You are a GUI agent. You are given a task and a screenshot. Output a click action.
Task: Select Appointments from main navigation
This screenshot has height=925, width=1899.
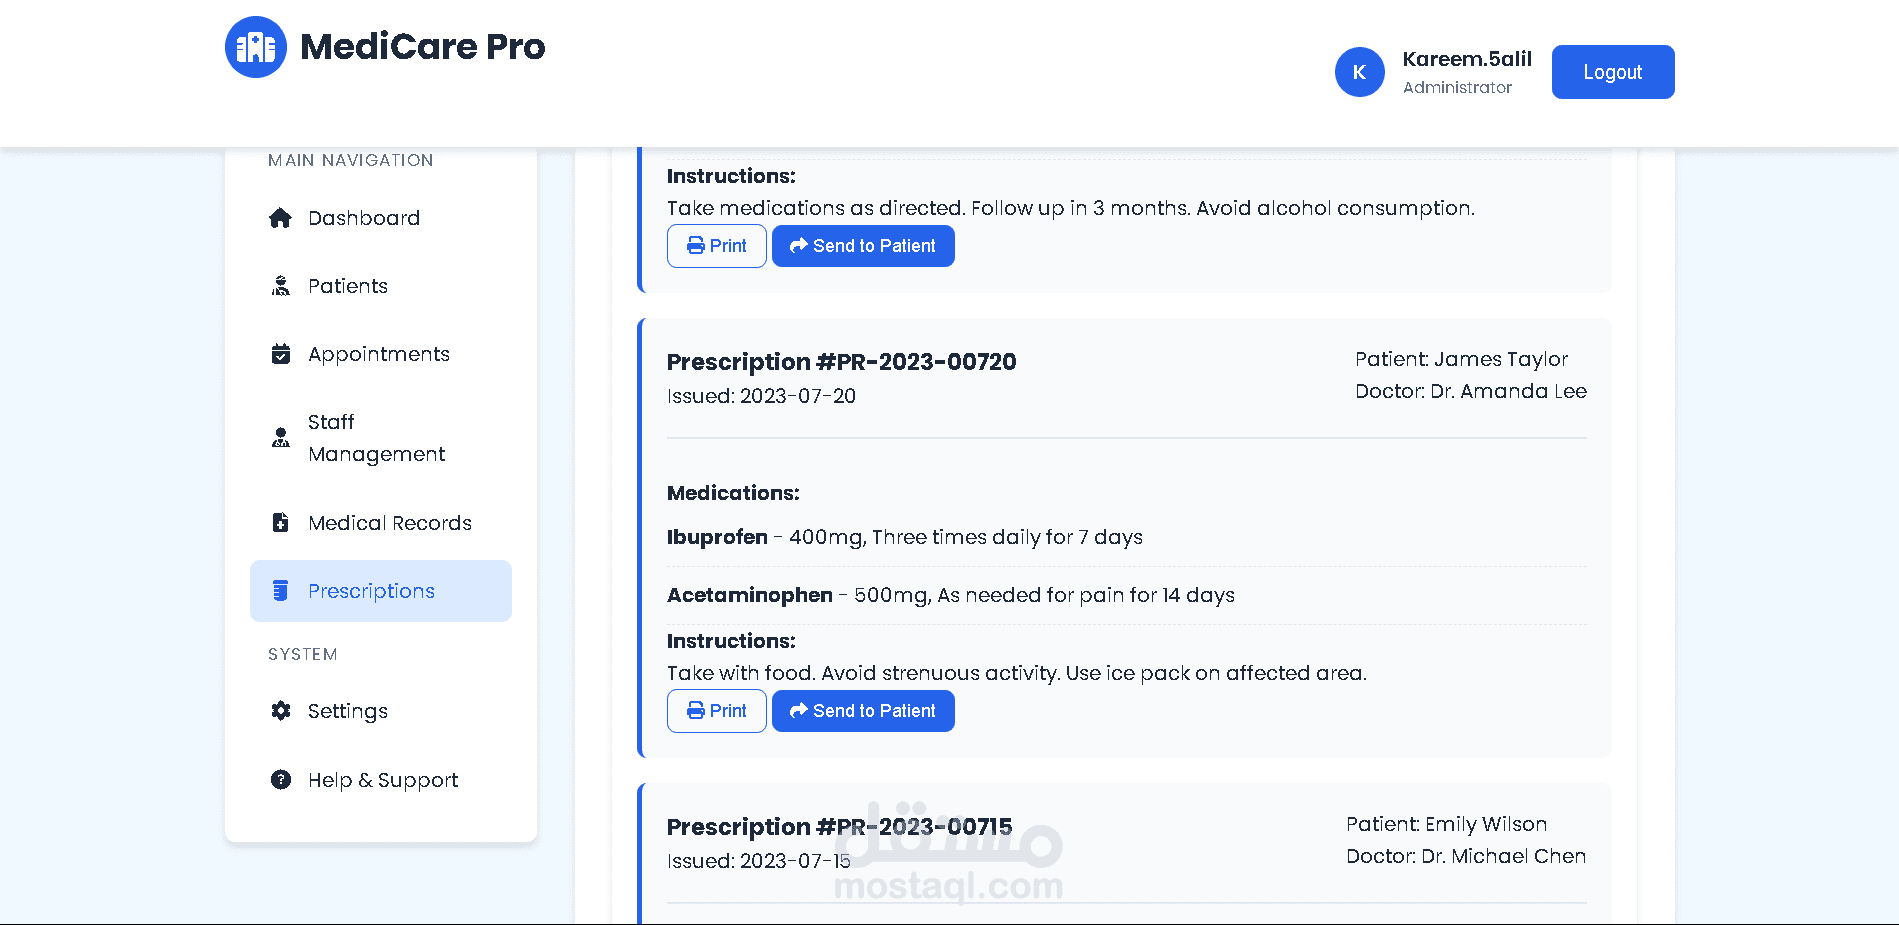[x=378, y=354]
